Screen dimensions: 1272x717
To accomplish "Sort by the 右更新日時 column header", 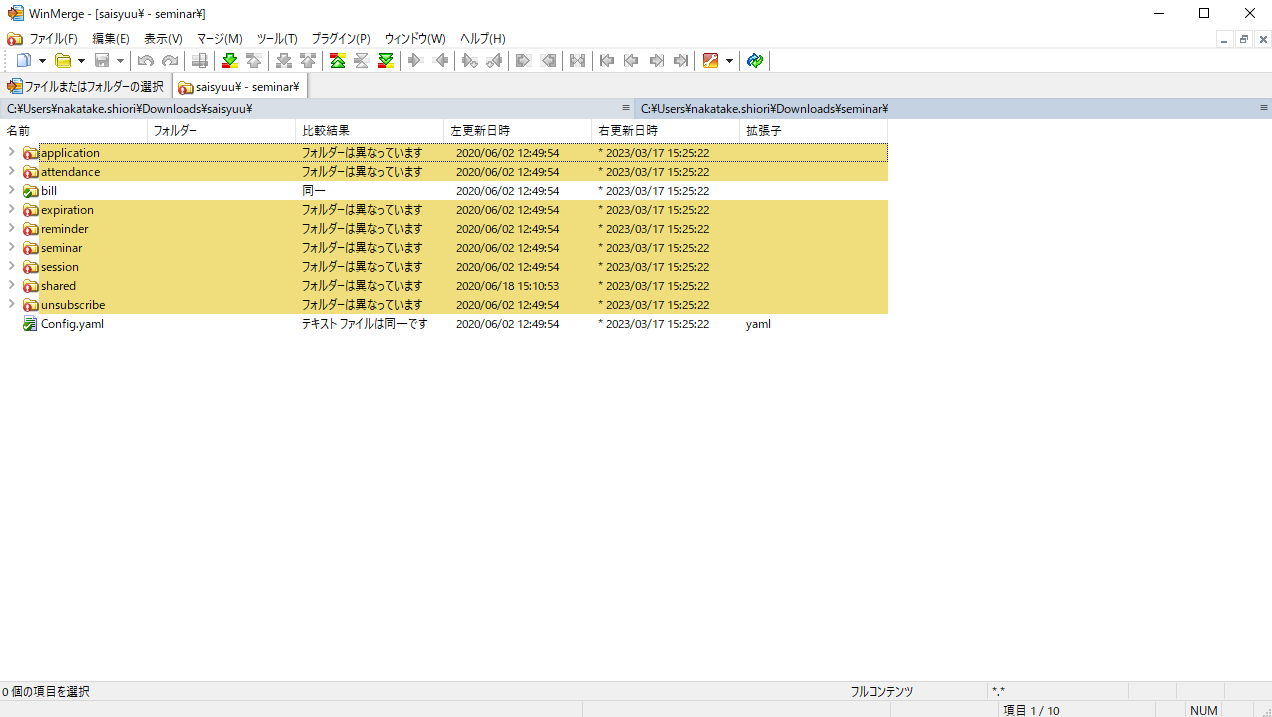I will 666,130.
